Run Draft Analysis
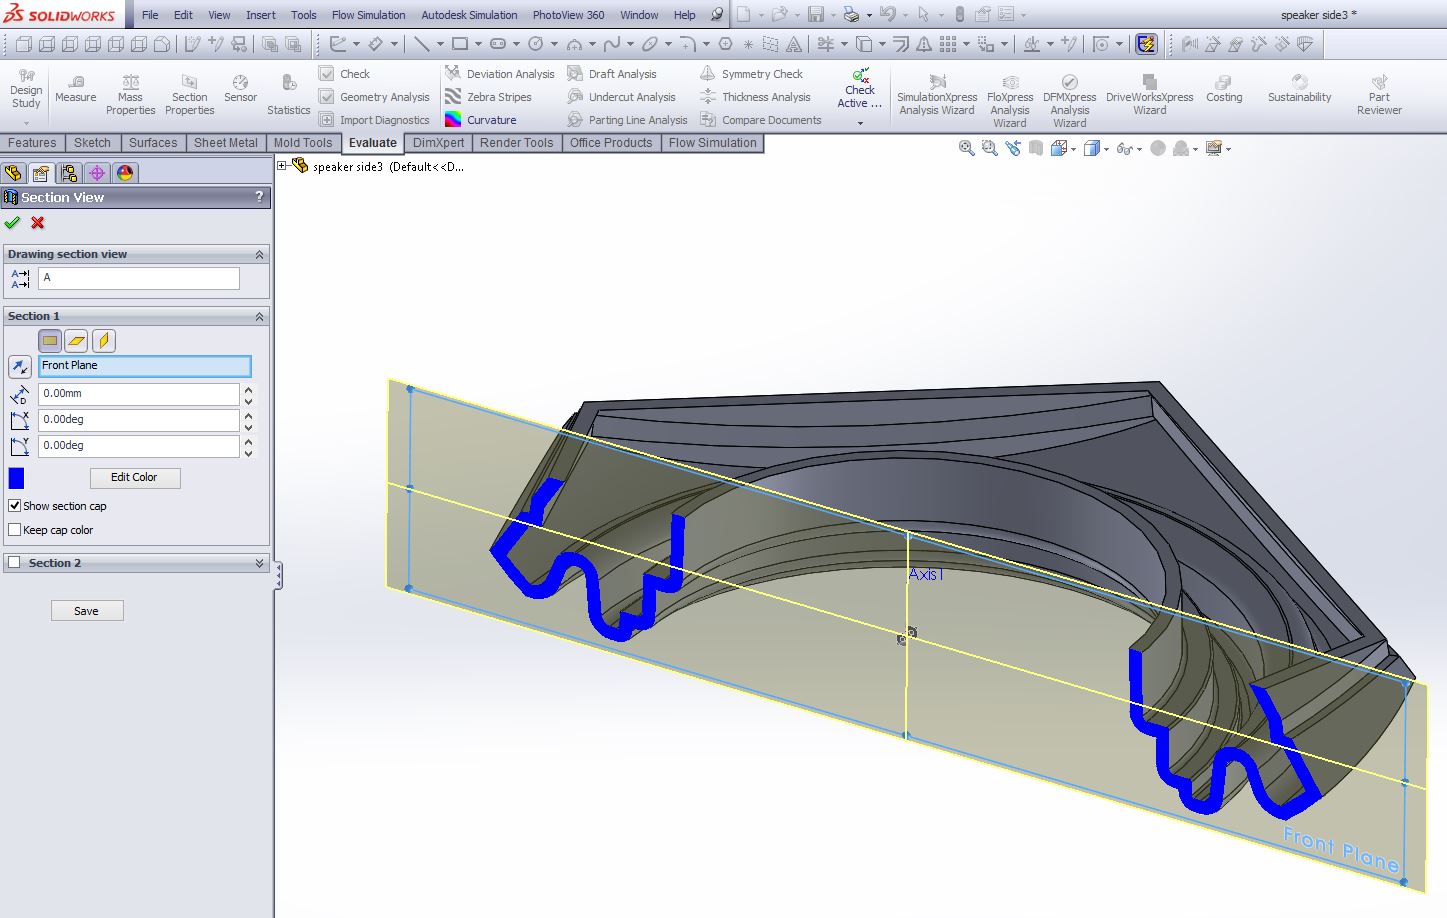The width and height of the screenshot is (1447, 918). [611, 74]
